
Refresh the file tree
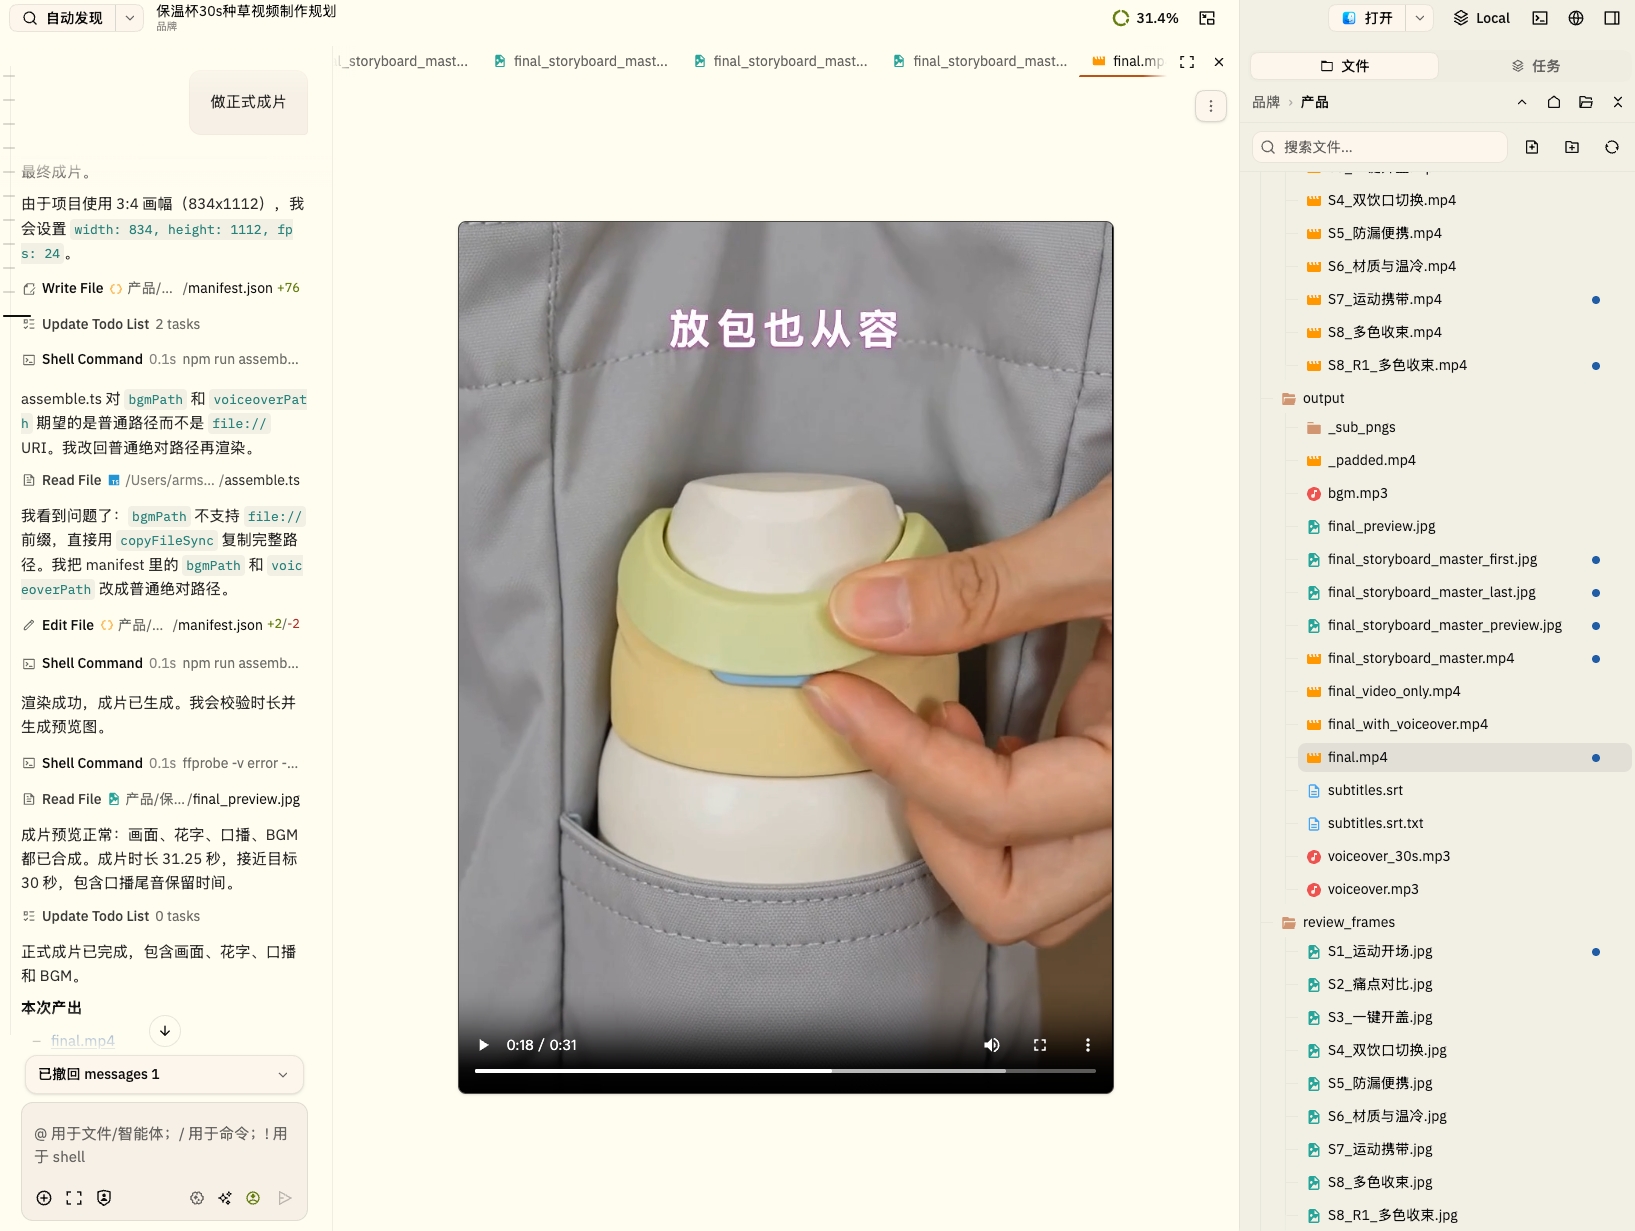click(1612, 147)
